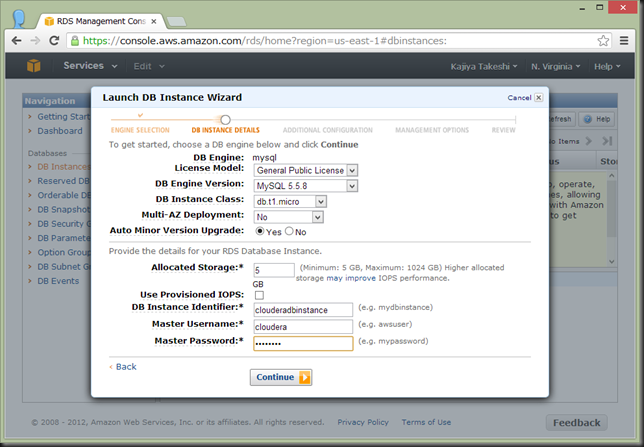644x447 pixels.
Task: Close the wizard with X icon
Action: click(538, 97)
